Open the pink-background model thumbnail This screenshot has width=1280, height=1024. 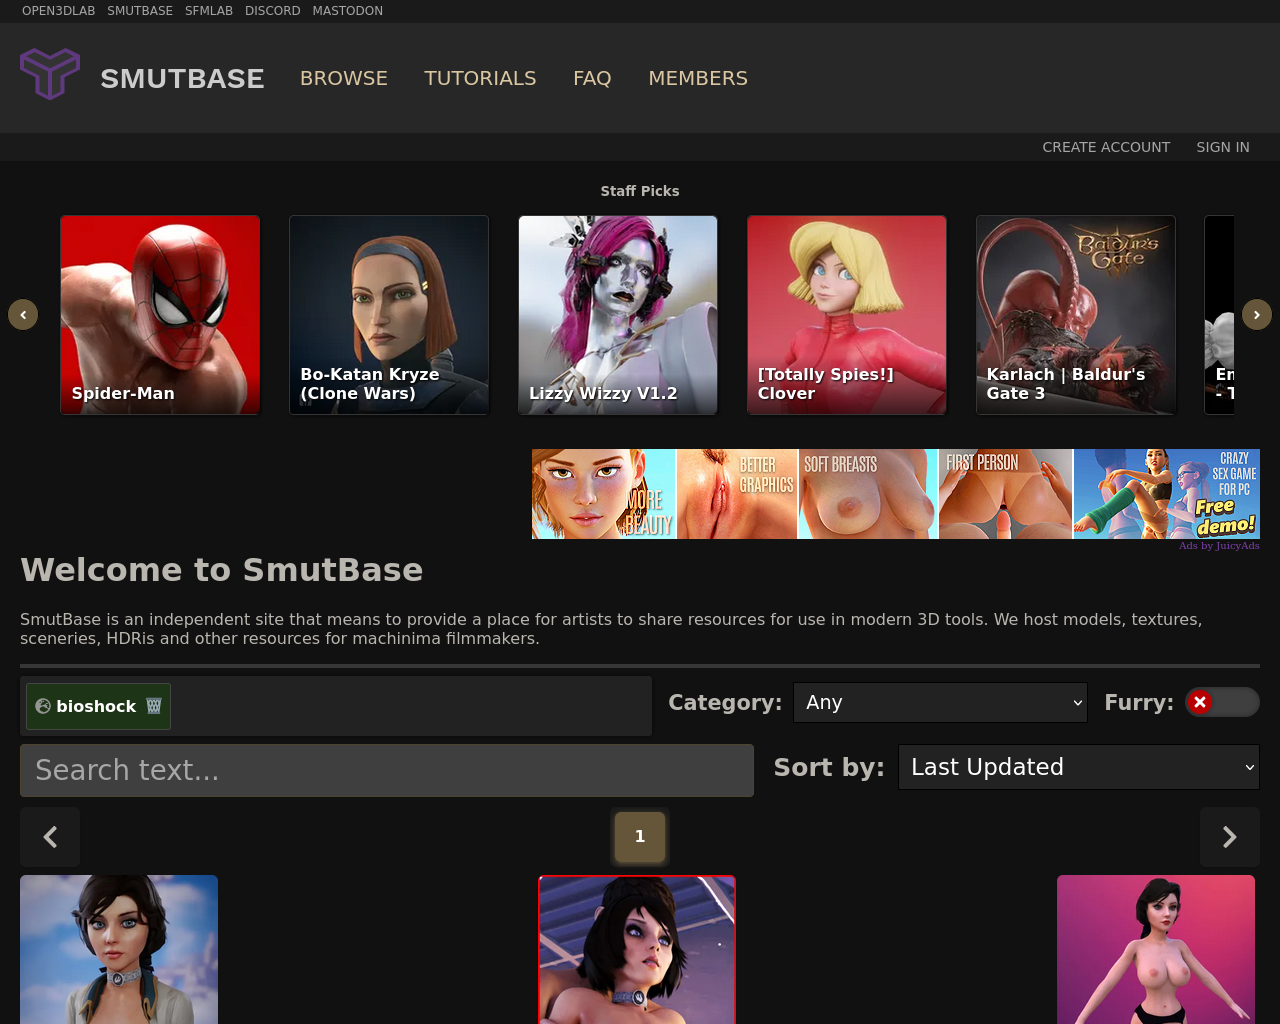click(x=1156, y=950)
